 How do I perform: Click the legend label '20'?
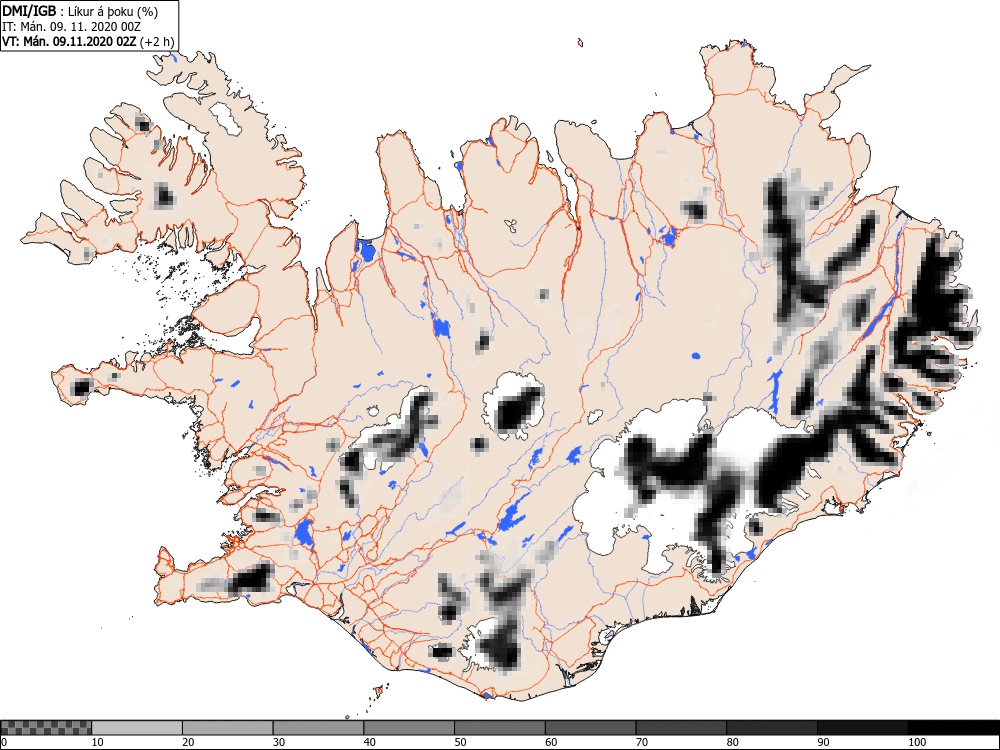188,742
